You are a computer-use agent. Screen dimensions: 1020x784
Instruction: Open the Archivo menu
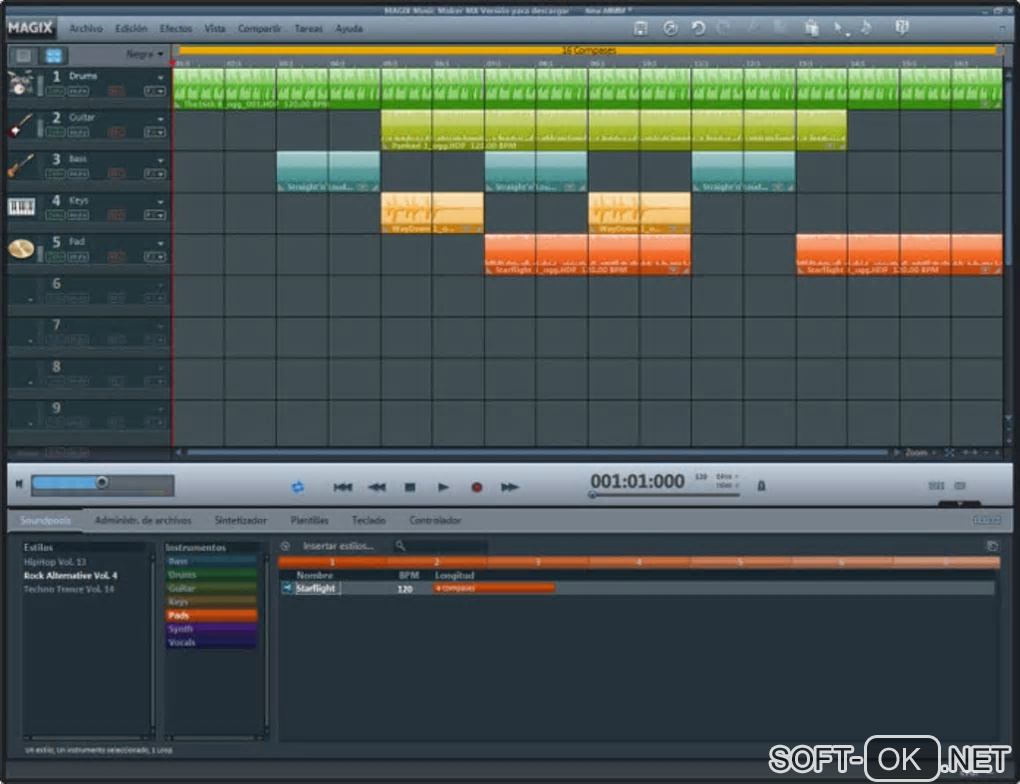coord(86,29)
